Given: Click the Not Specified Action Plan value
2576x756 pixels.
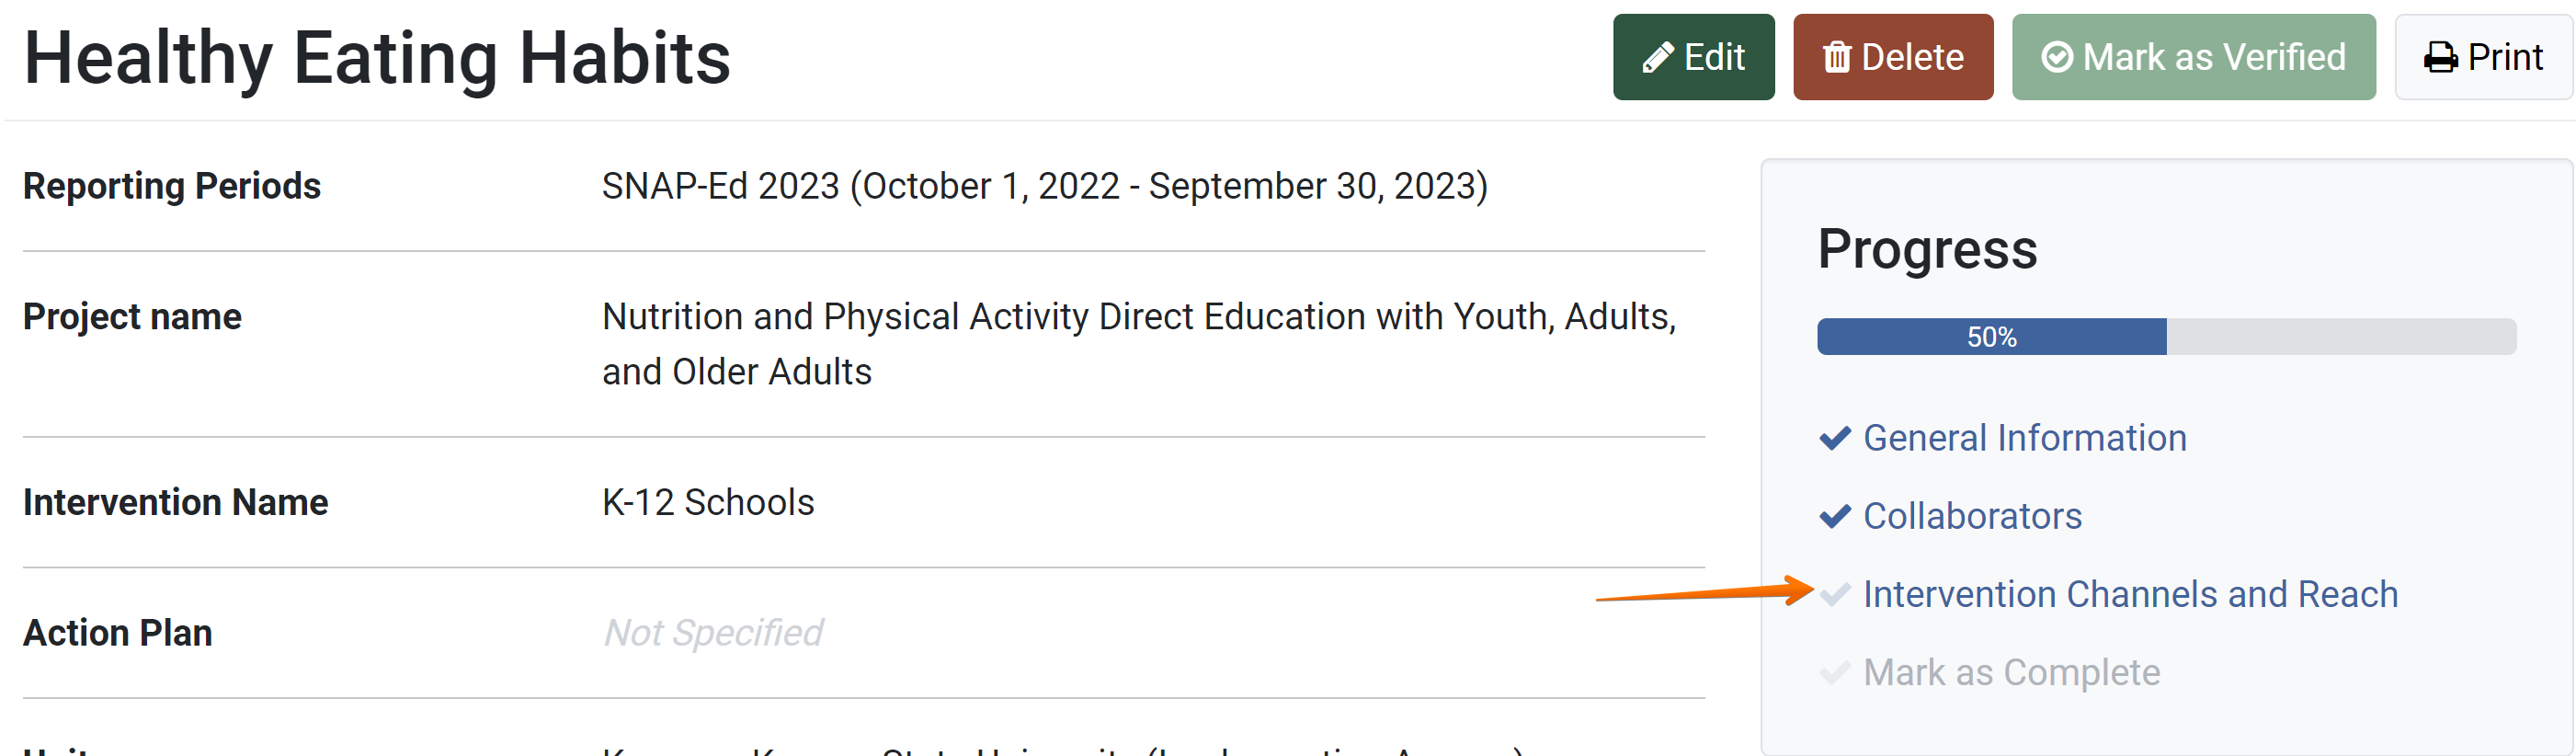Looking at the screenshot, I should click(713, 633).
